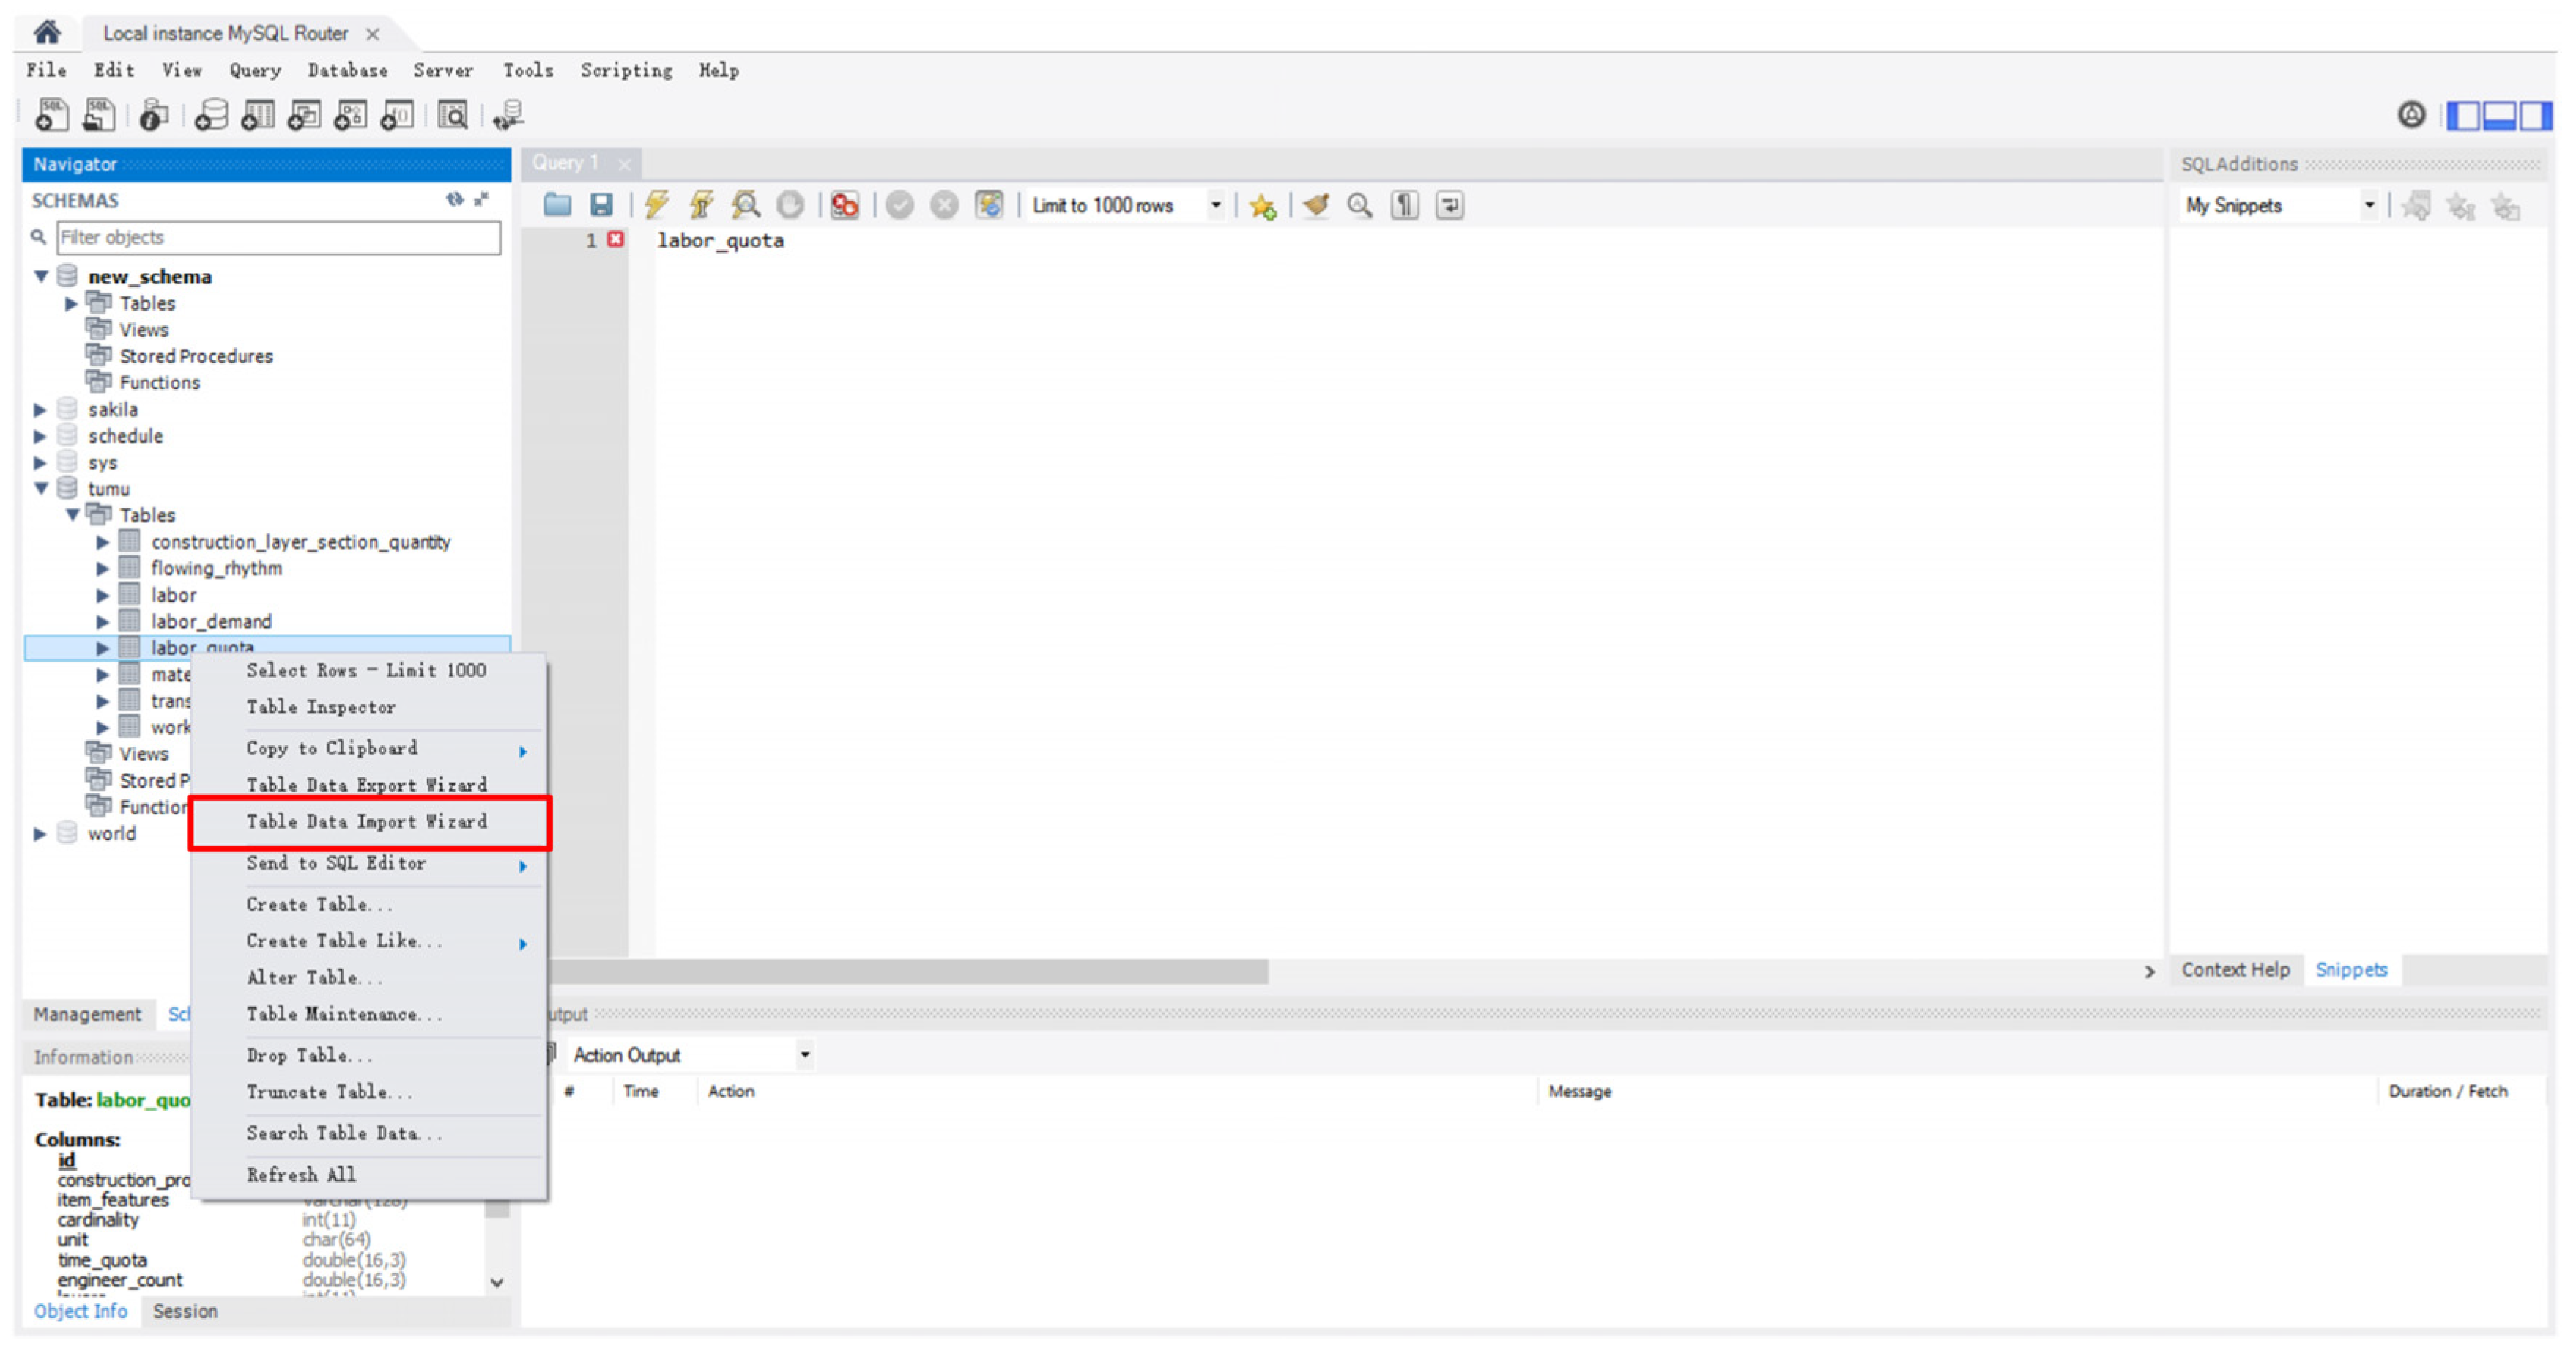Viewport: 2576px width, 1354px height.
Task: Open the Database menu
Action: click(x=347, y=70)
